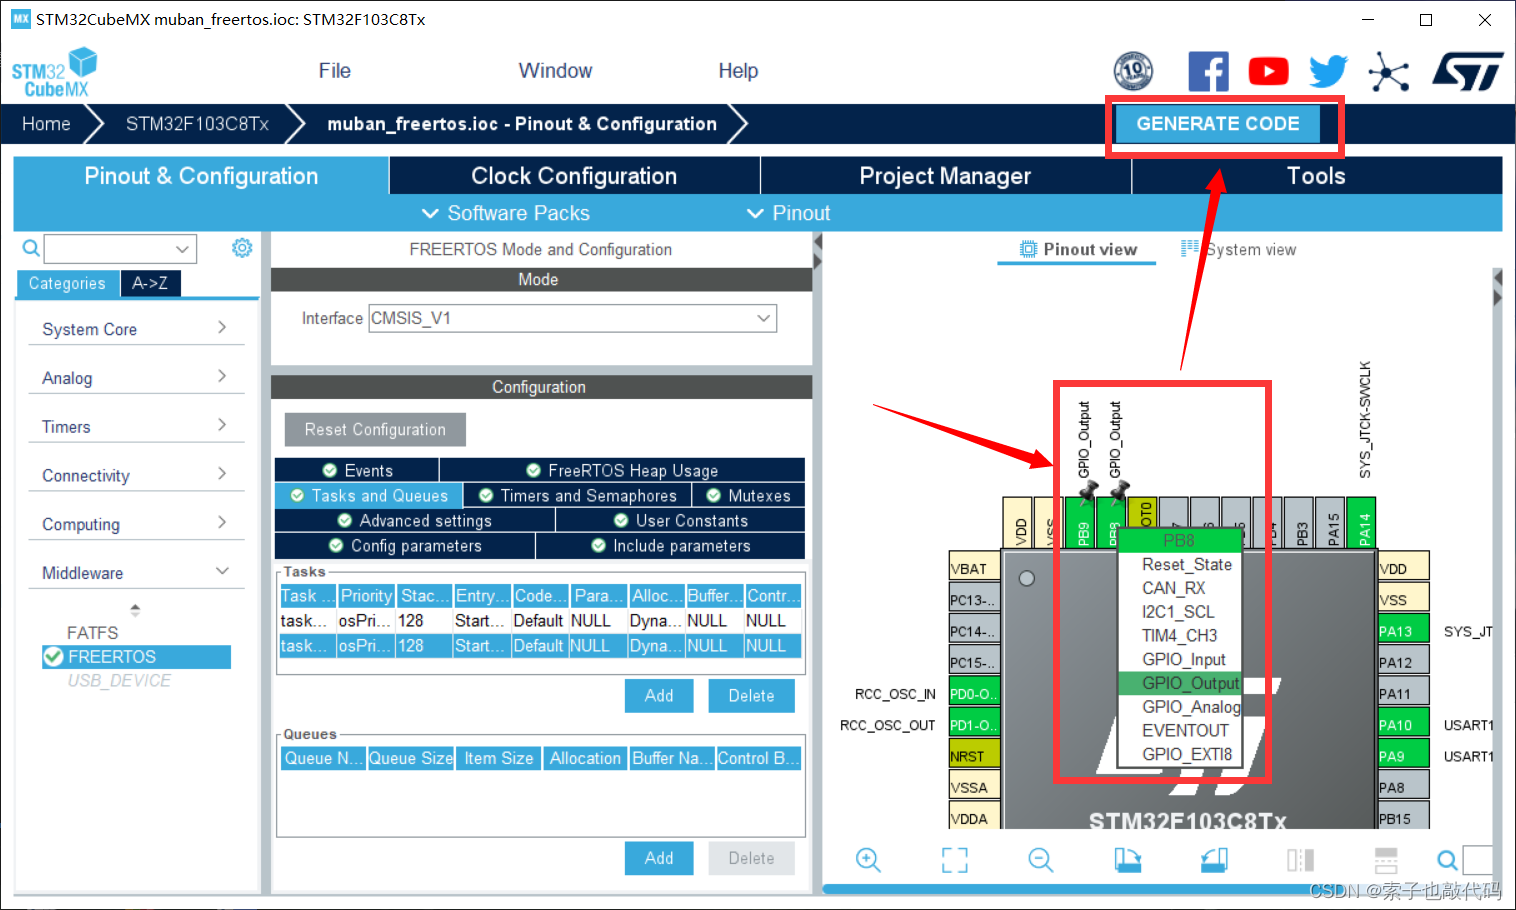Open the File menu
Viewport: 1516px width, 910px height.
pyautogui.click(x=334, y=71)
